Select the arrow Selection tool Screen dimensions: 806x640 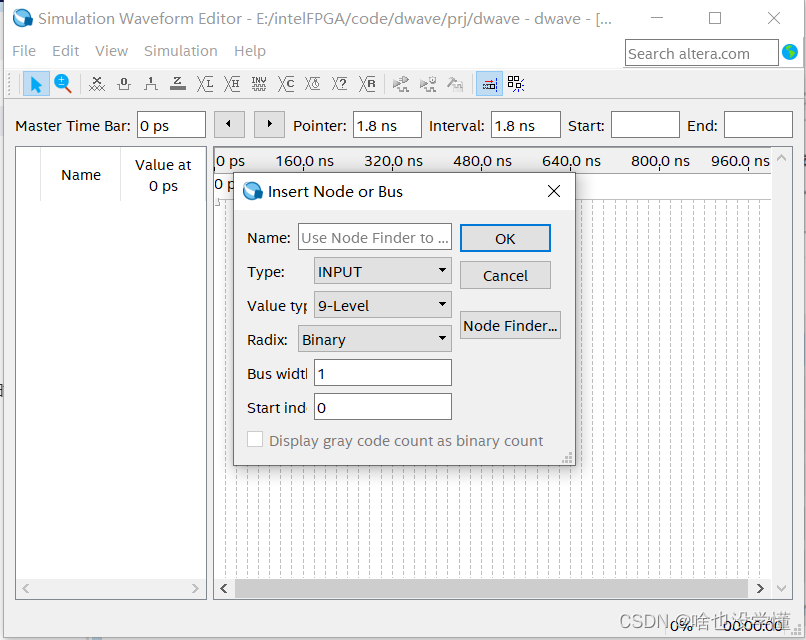tap(36, 84)
